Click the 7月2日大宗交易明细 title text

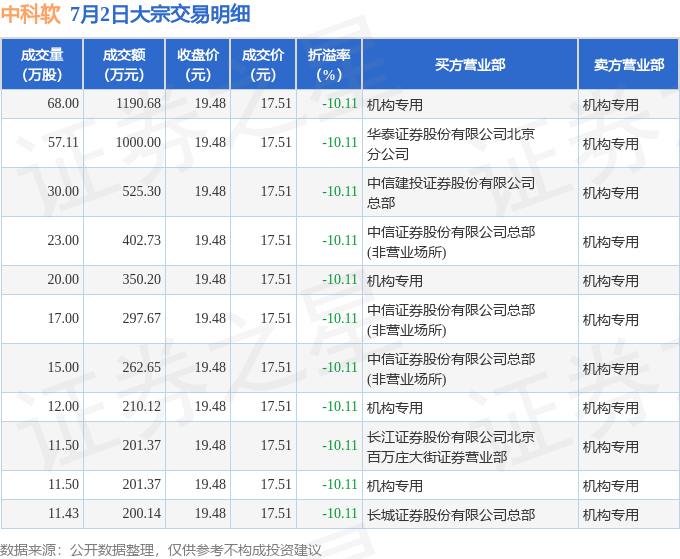[160, 14]
